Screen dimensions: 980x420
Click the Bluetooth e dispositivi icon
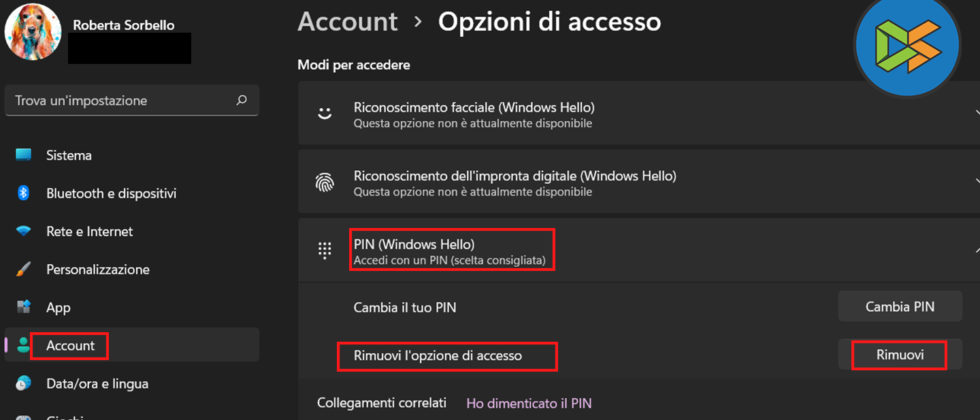[23, 193]
